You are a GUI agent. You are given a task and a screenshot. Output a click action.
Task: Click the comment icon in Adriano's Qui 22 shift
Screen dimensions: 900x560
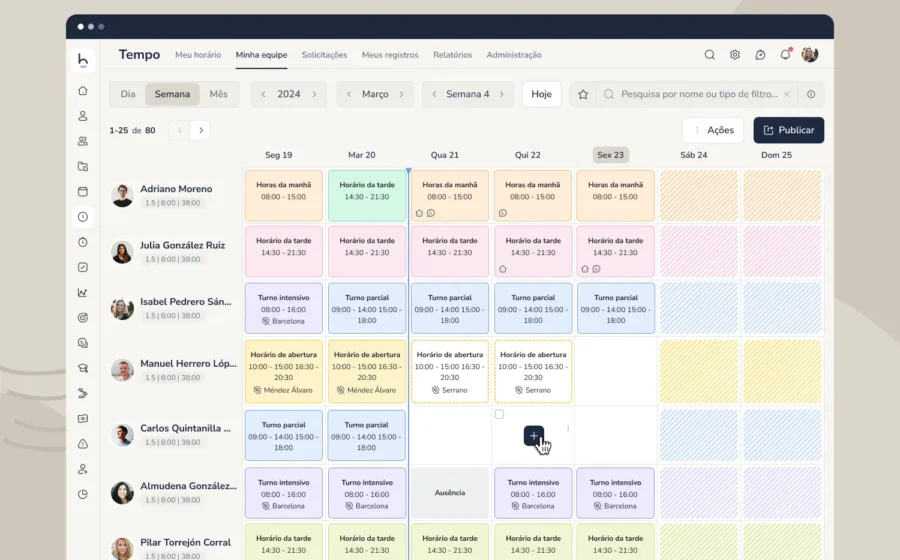pos(503,213)
